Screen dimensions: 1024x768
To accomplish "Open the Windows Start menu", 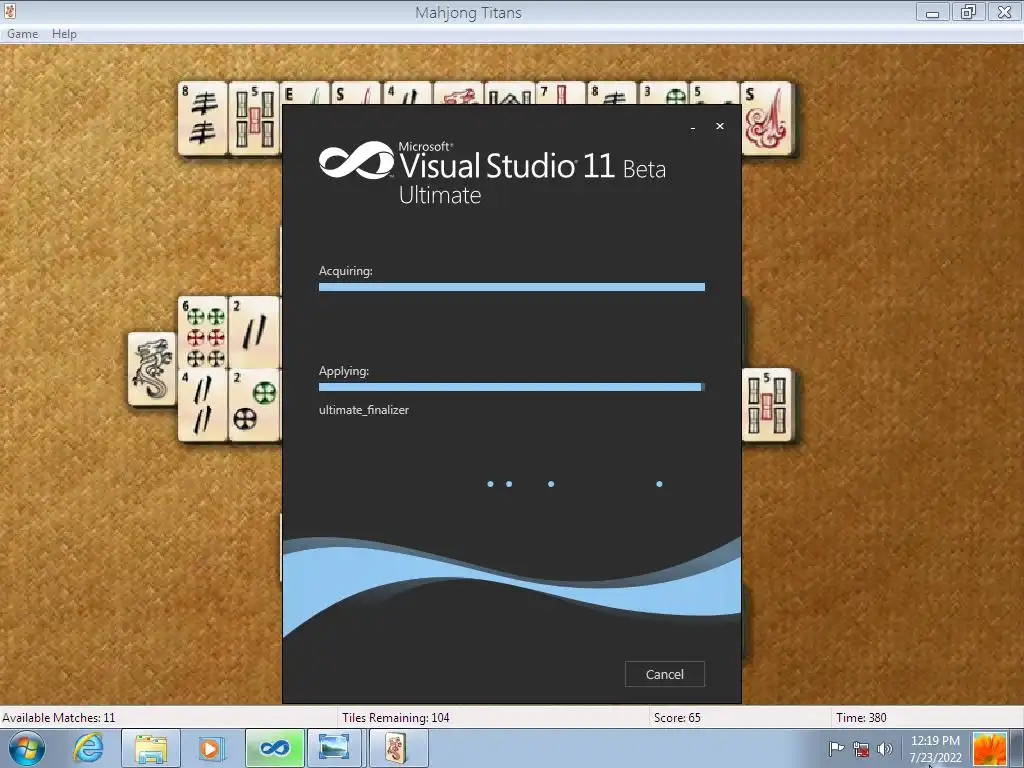I will click(27, 748).
